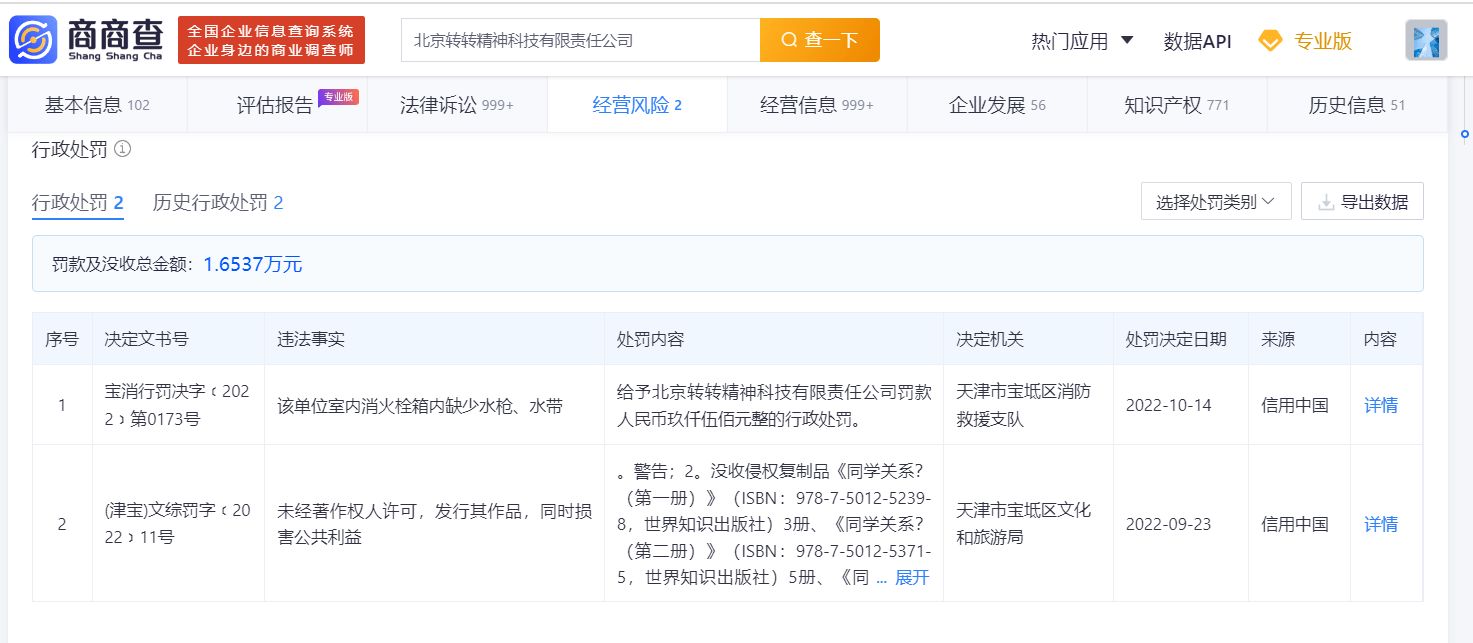Screen dimensions: 1473x643
Task: Open the 专业版 link
Action: [x=1322, y=41]
